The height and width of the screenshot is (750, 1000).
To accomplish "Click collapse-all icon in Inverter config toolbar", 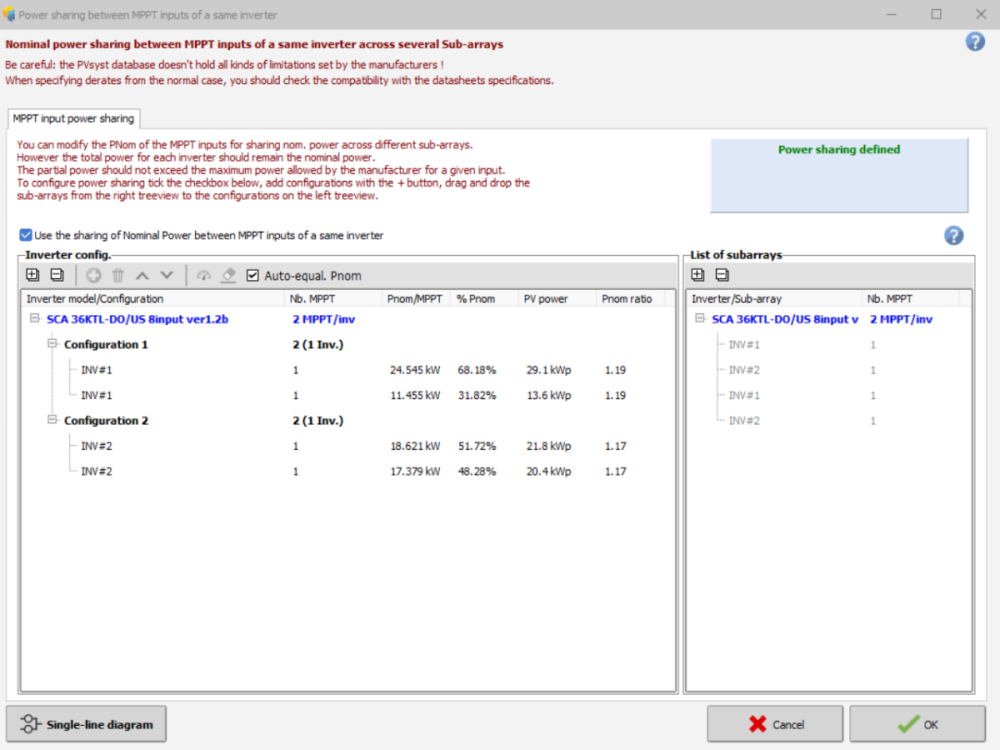I will (x=57, y=275).
